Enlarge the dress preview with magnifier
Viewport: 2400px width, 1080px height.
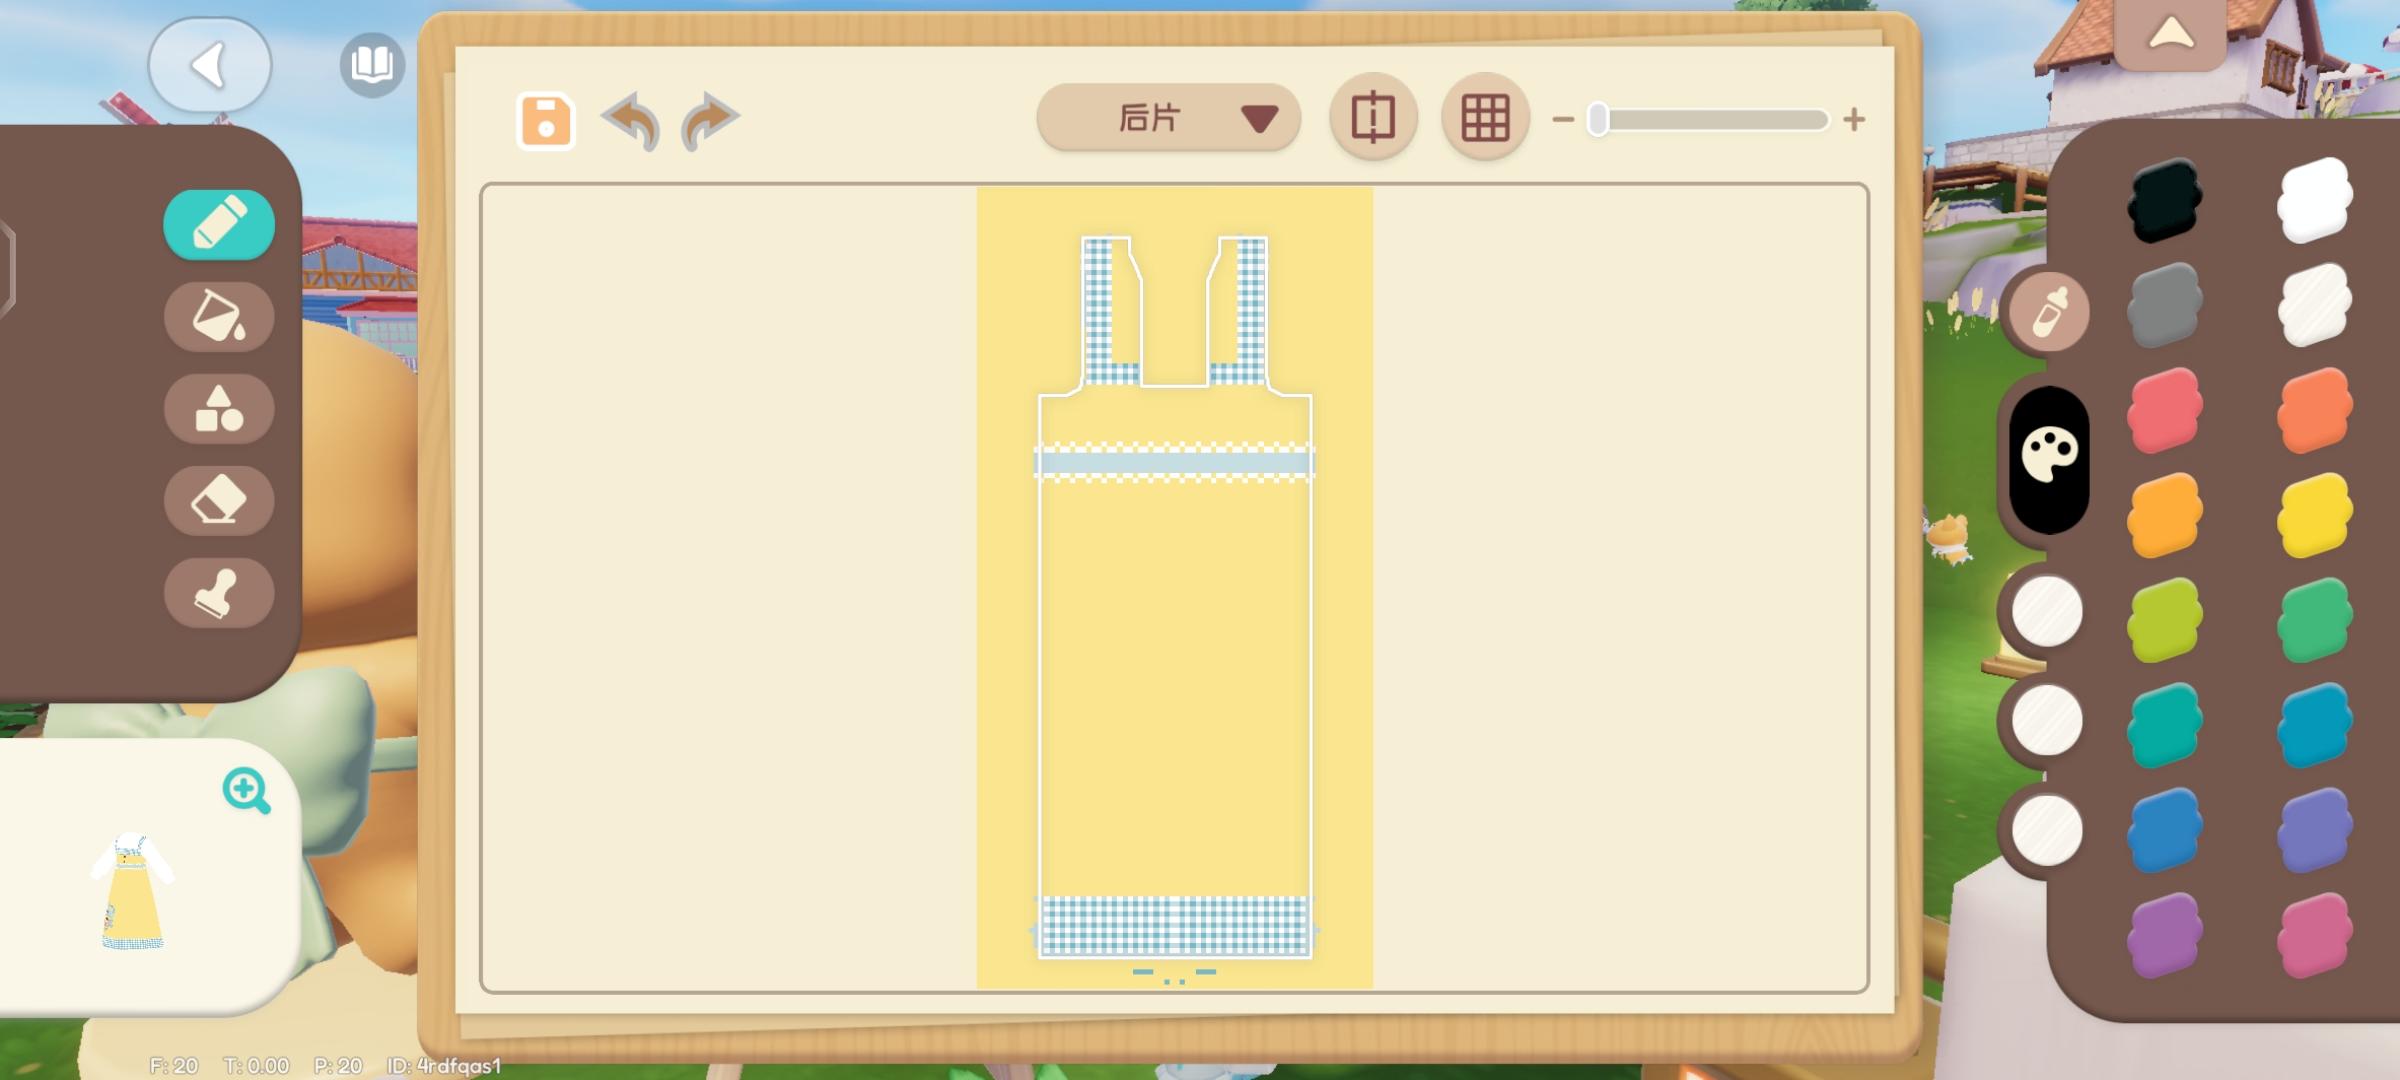click(x=246, y=790)
